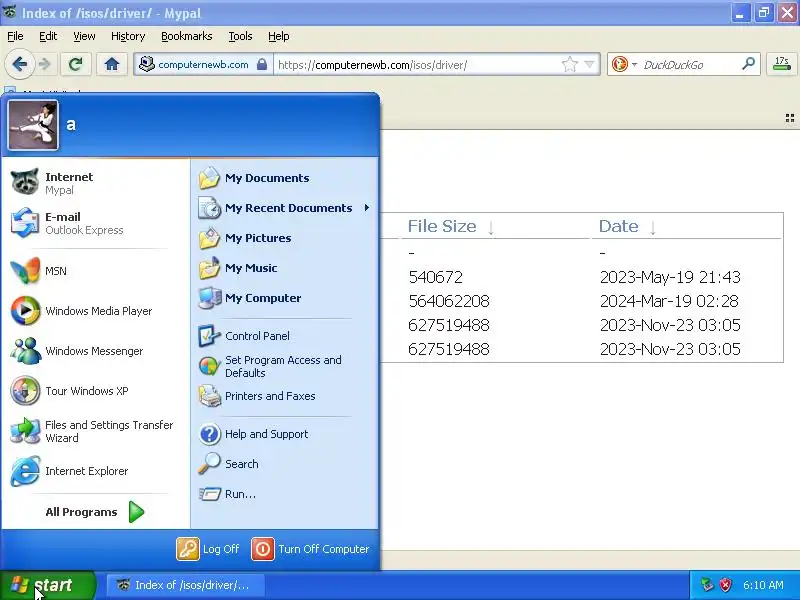The image size is (800, 600).
Task: Click the 17s toolbar indicator button
Action: 782,64
